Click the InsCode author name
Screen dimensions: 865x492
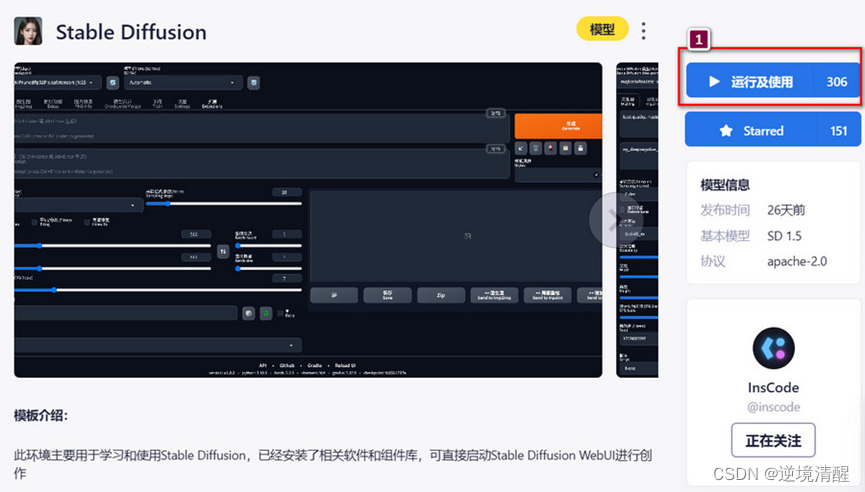pos(773,388)
